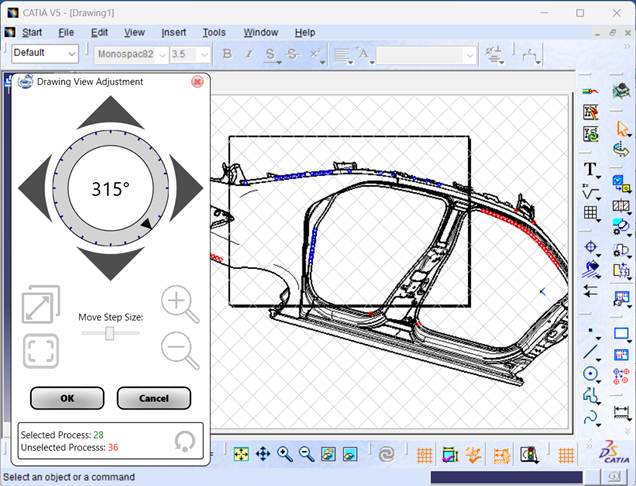636x486 pixels.
Task: Open the Help menu
Action: (x=305, y=32)
